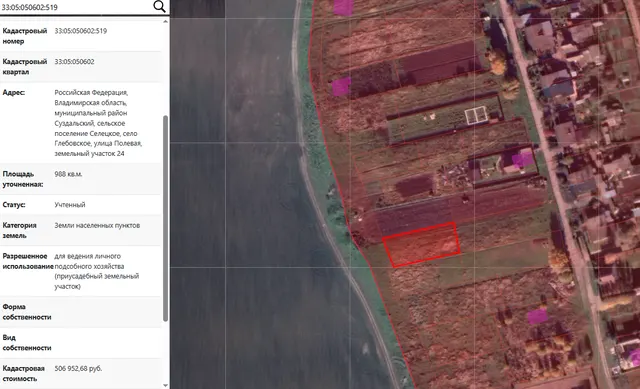Image resolution: width=640 pixels, height=389 pixels.
Task: Click the scrollbar down arrow in info panel
Action: click(x=165, y=385)
